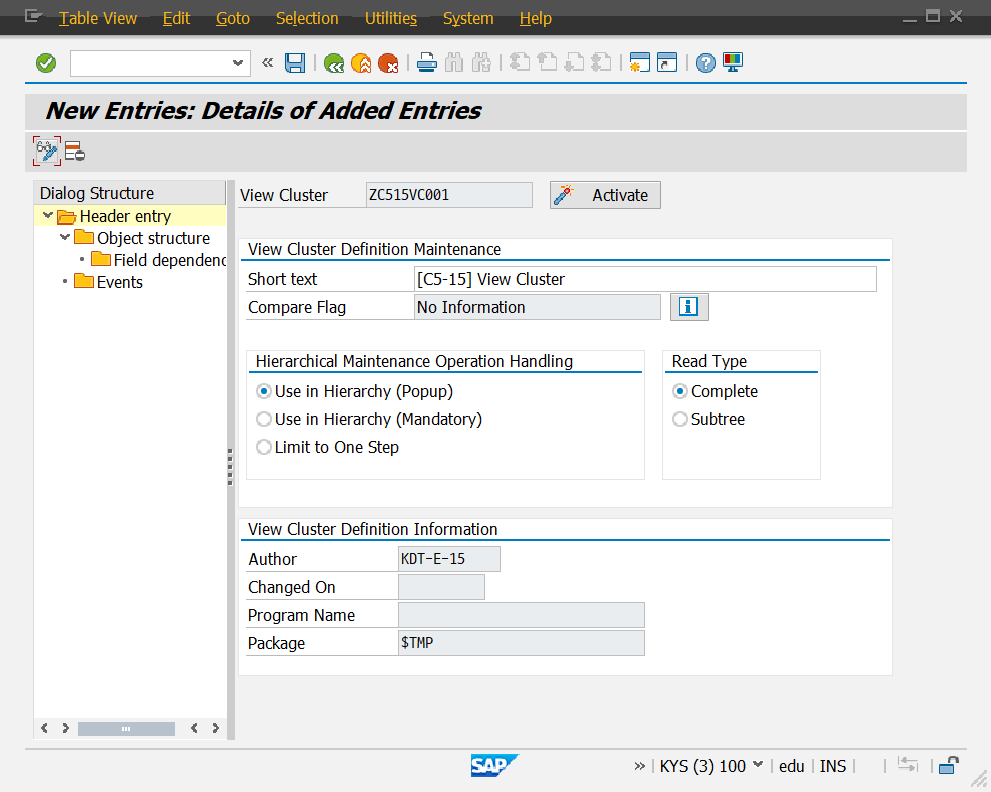Click the green Back arrow icon
The image size is (991, 792).
pos(334,63)
